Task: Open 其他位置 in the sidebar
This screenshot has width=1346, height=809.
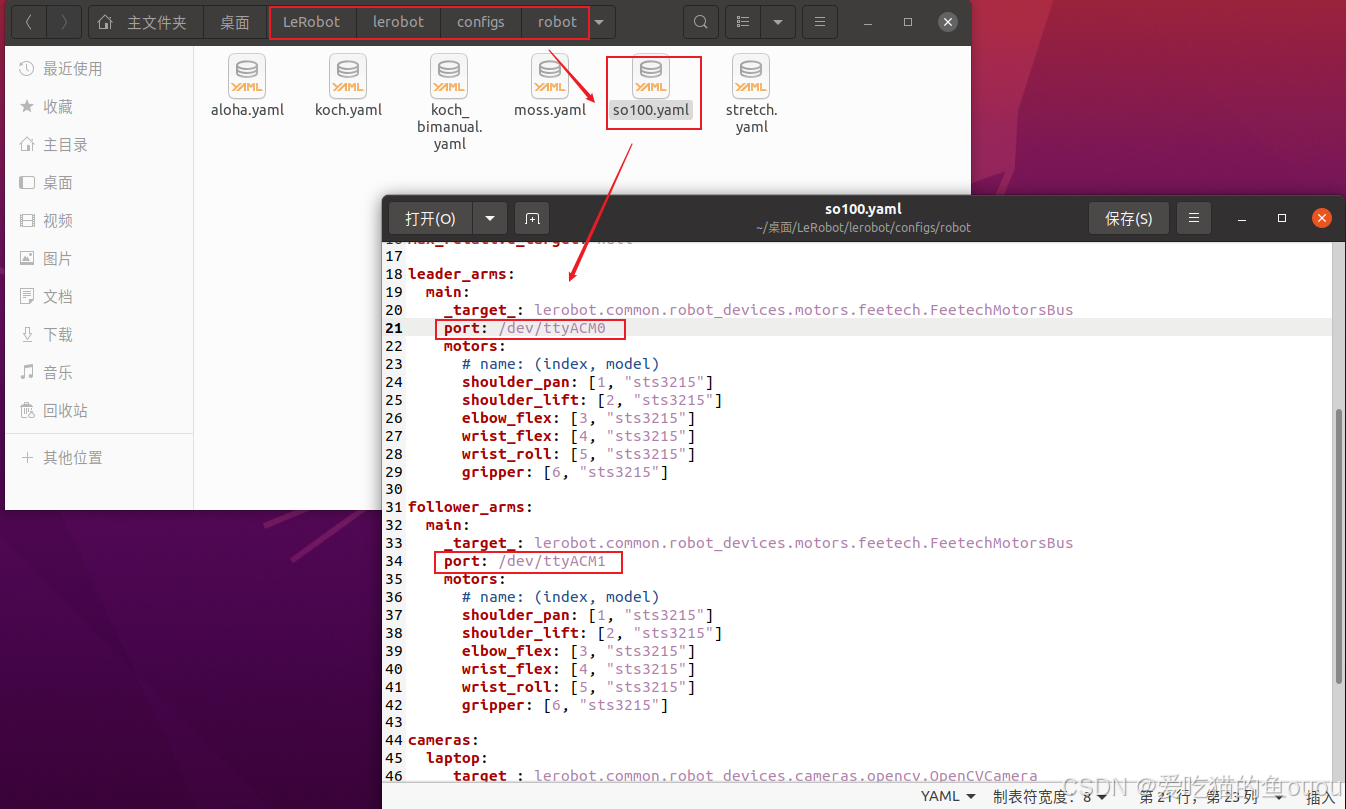Action: (x=99, y=457)
